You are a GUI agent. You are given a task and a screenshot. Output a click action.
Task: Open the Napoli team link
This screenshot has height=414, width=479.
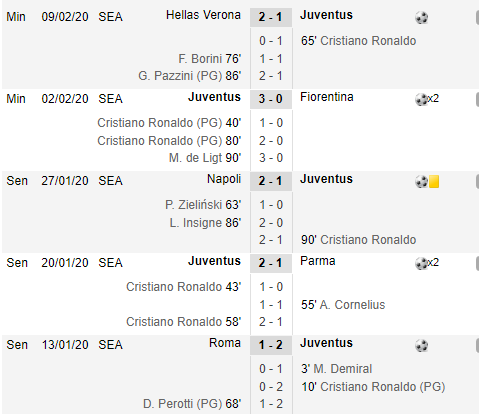(224, 179)
